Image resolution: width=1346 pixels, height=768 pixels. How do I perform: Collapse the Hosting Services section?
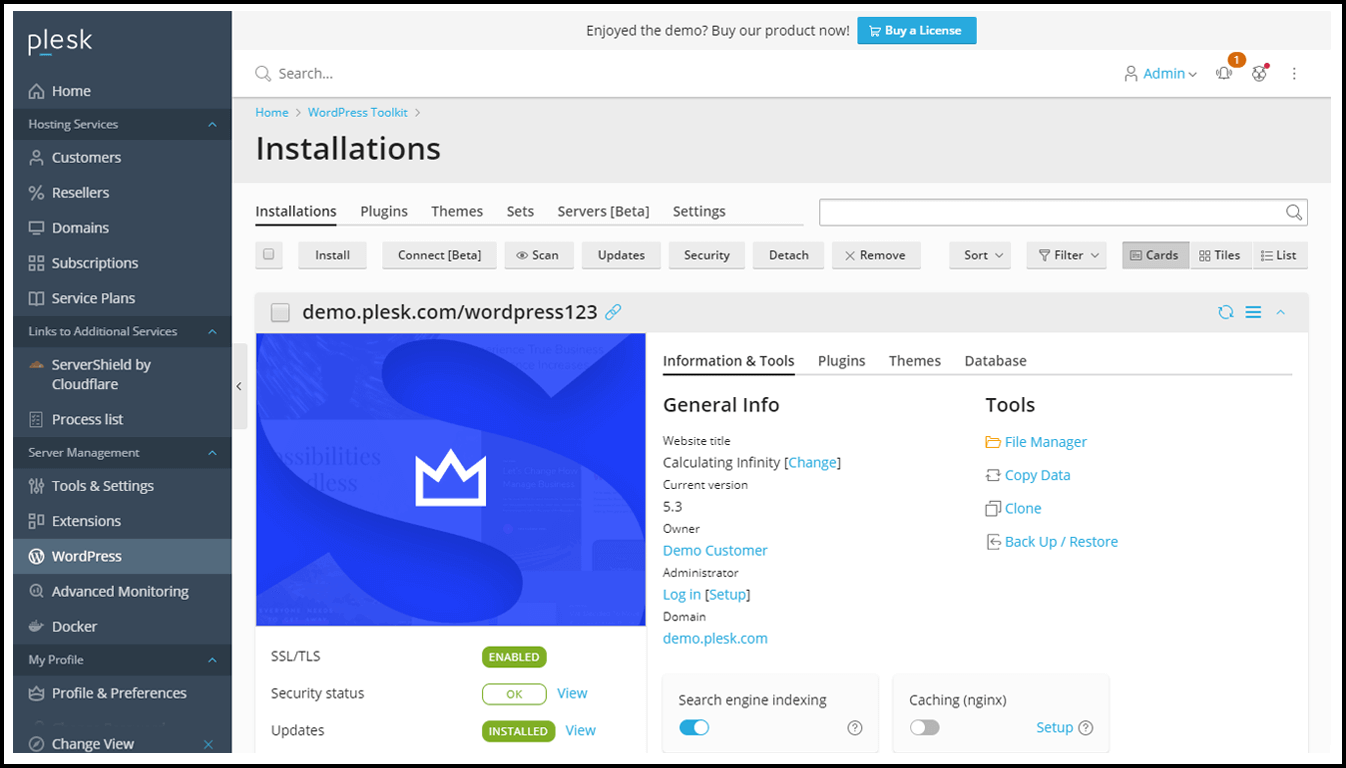(212, 125)
